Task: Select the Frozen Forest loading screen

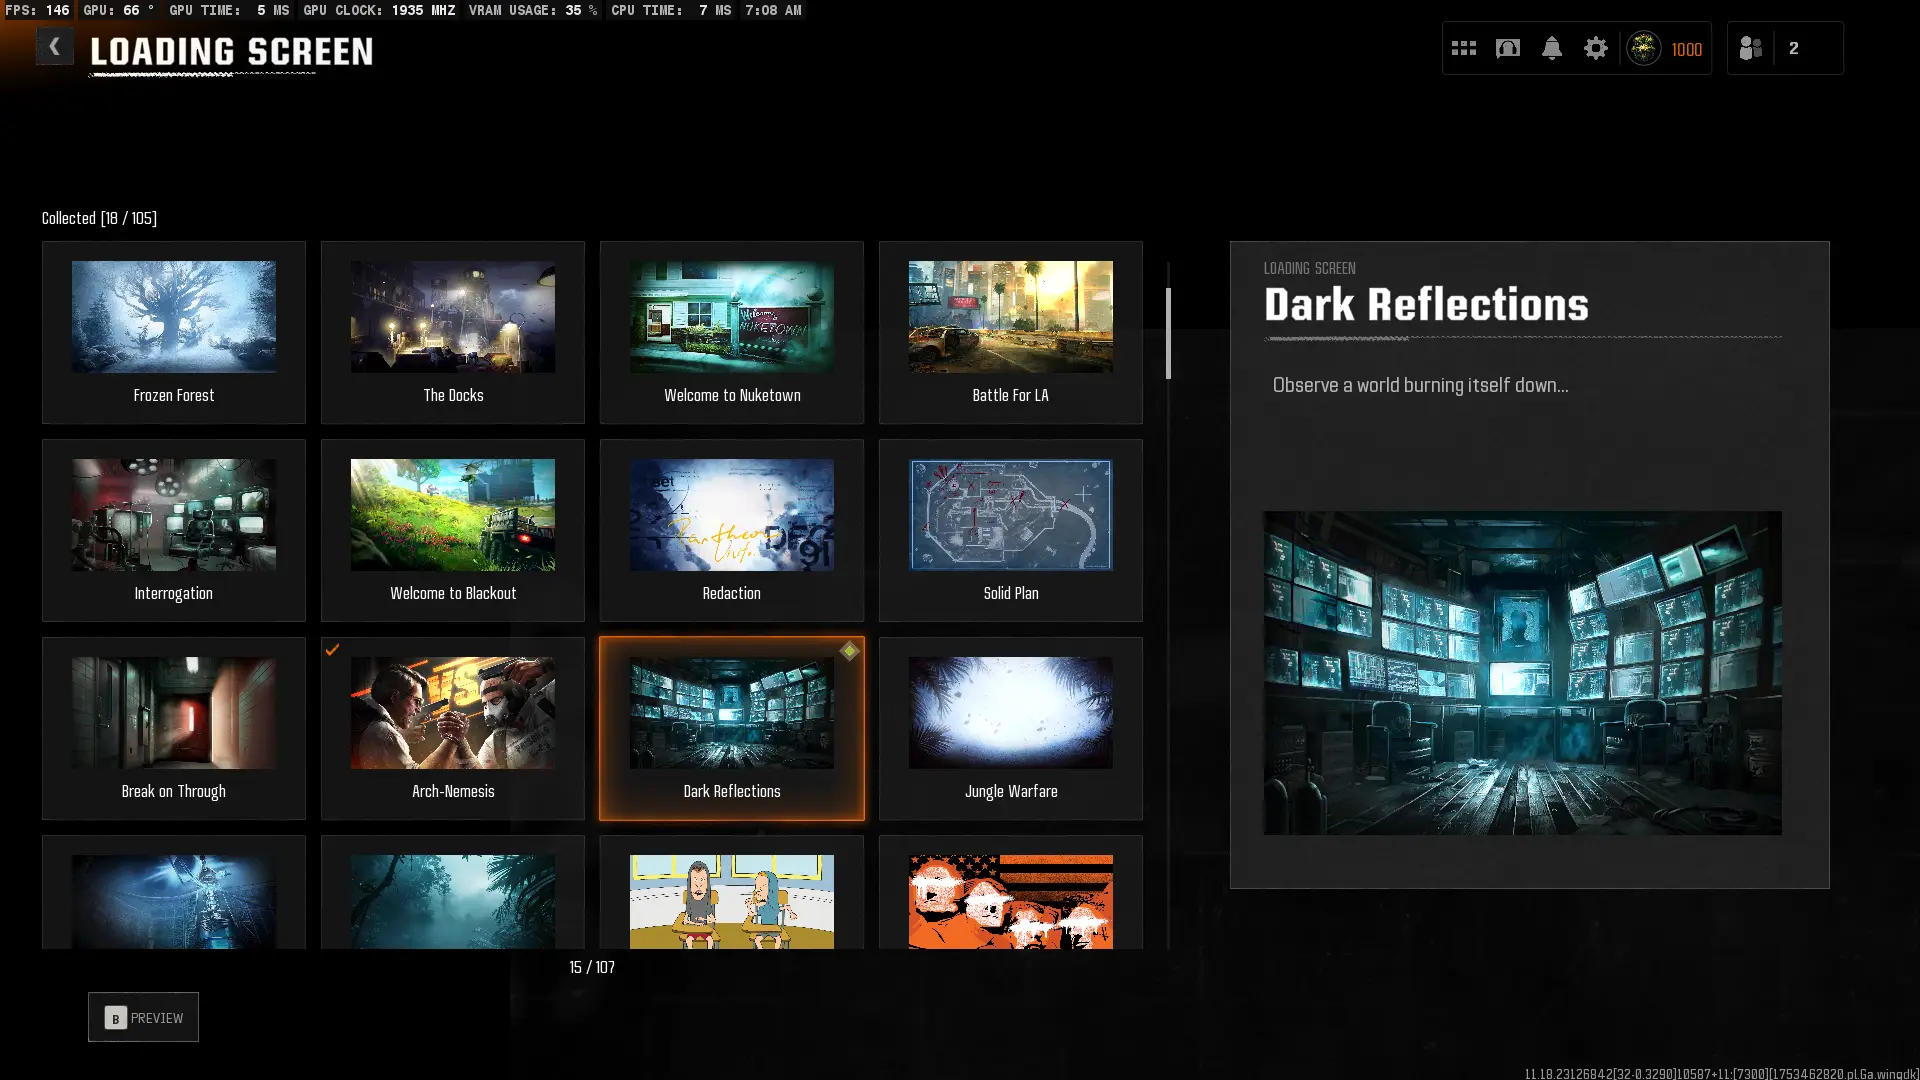Action: point(174,332)
